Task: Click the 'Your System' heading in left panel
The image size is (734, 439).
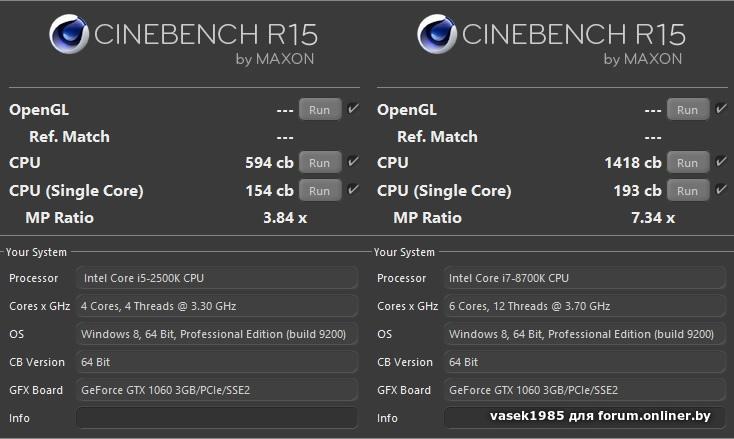Action: (37, 252)
